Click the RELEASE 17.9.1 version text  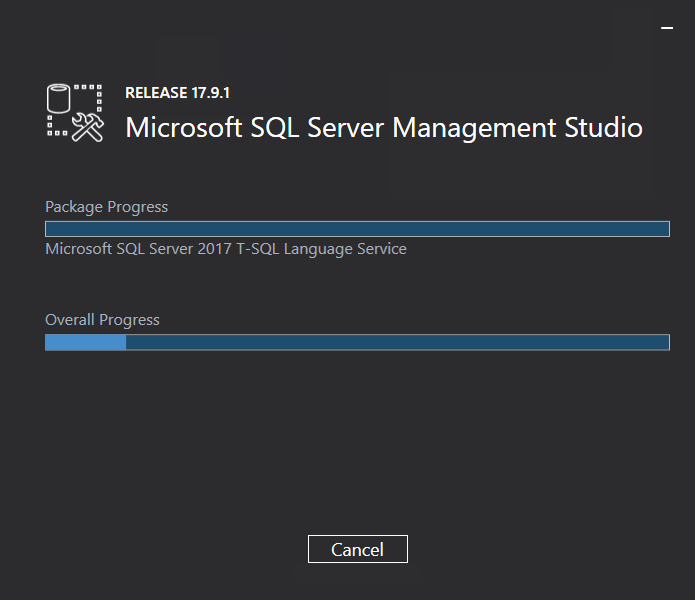[177, 93]
